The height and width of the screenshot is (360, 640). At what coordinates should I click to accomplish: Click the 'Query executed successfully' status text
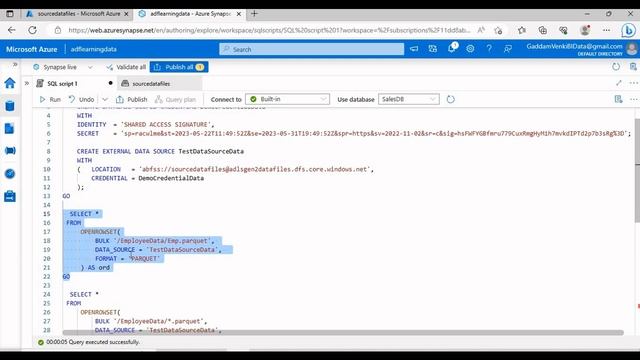pos(104,342)
